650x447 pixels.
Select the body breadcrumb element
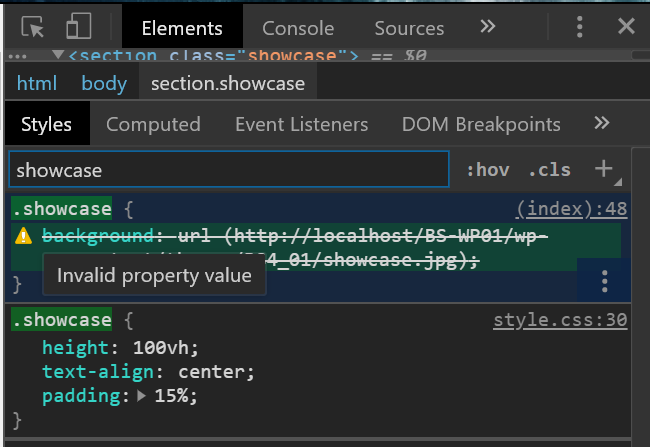click(104, 83)
